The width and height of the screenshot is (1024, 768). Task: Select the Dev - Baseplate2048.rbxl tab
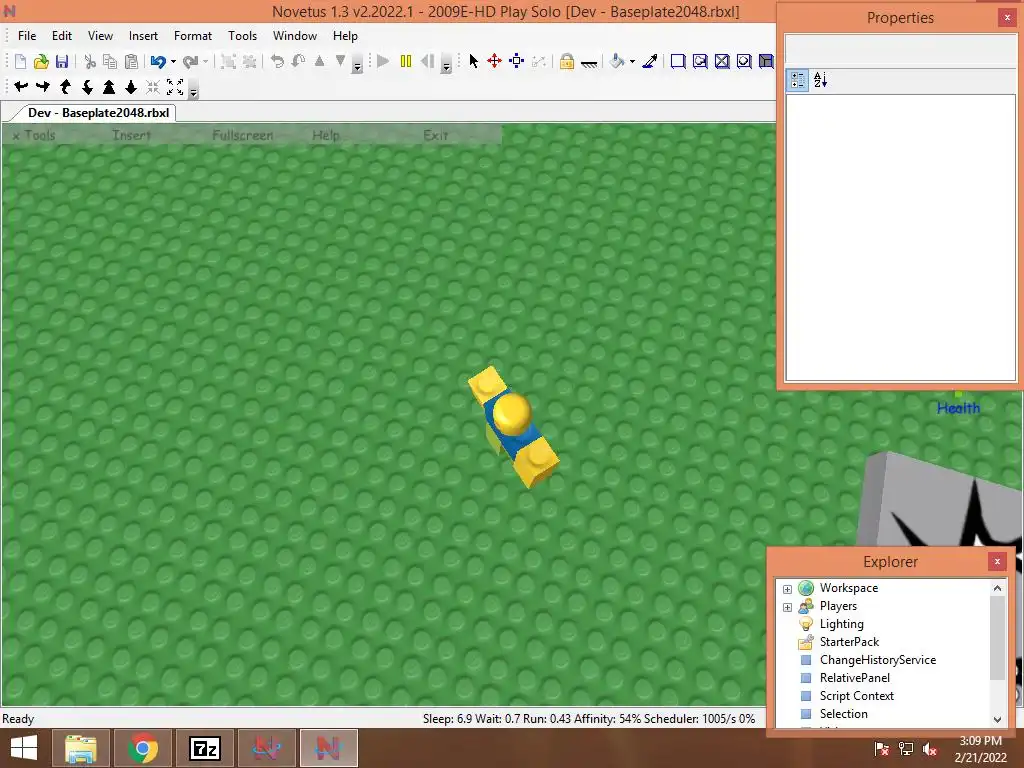[98, 112]
